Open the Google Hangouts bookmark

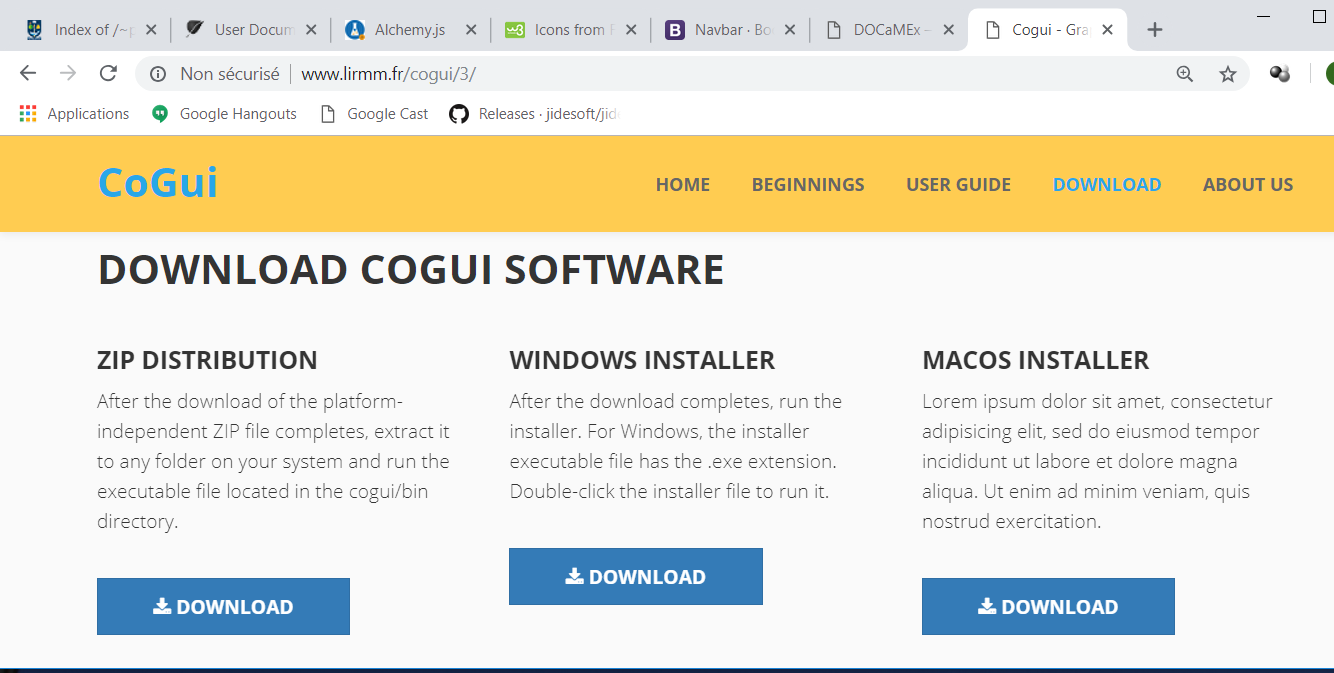(224, 114)
